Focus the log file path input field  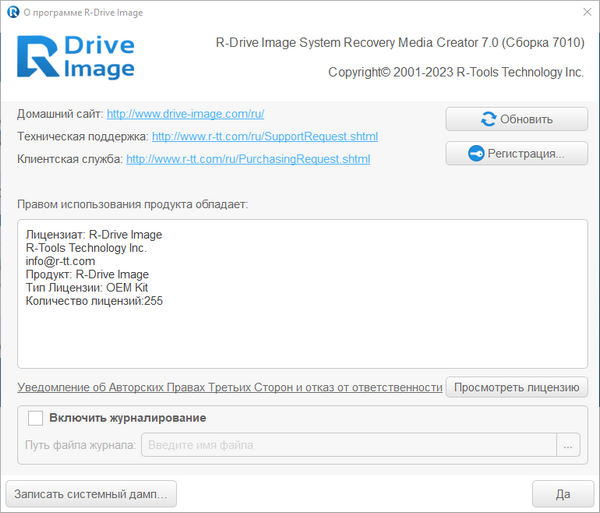[x=348, y=445]
